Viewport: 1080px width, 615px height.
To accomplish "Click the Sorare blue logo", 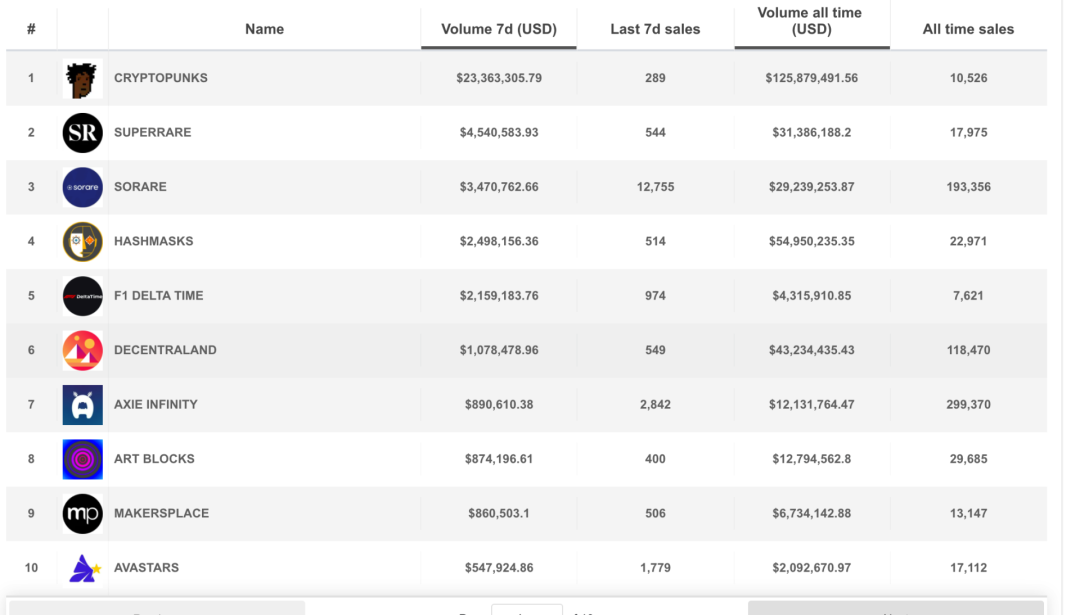I will click(x=83, y=187).
